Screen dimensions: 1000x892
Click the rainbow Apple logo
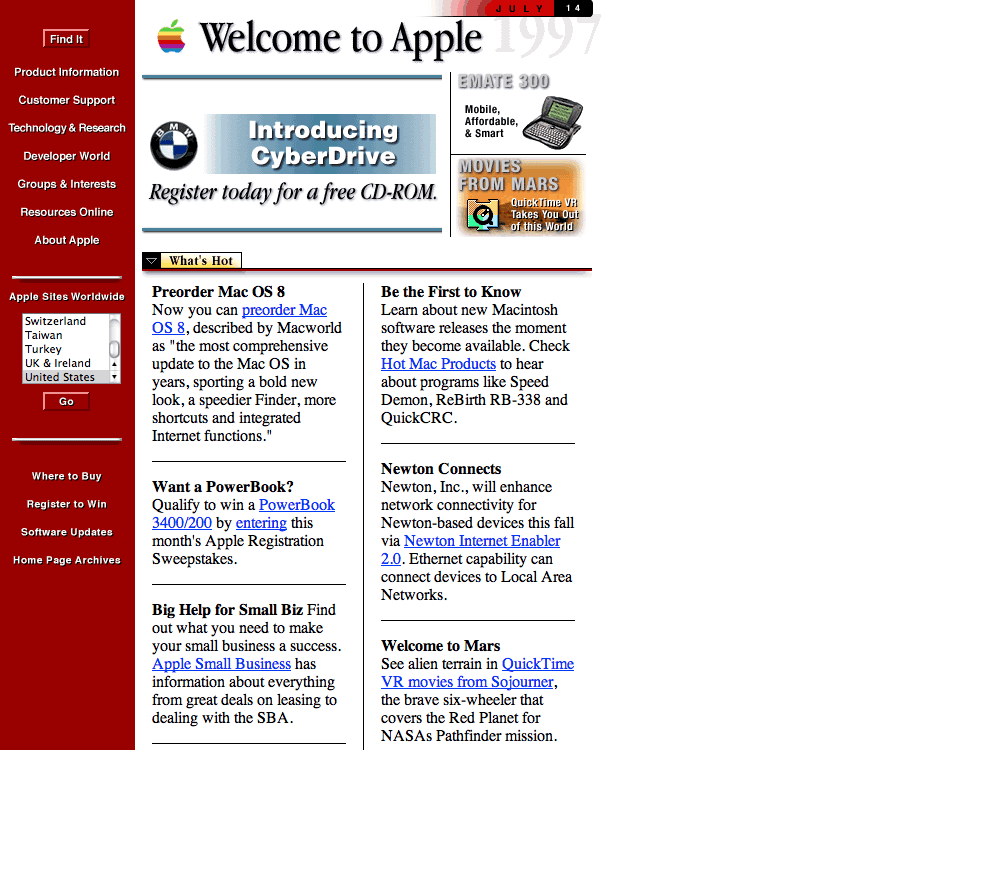pos(172,36)
